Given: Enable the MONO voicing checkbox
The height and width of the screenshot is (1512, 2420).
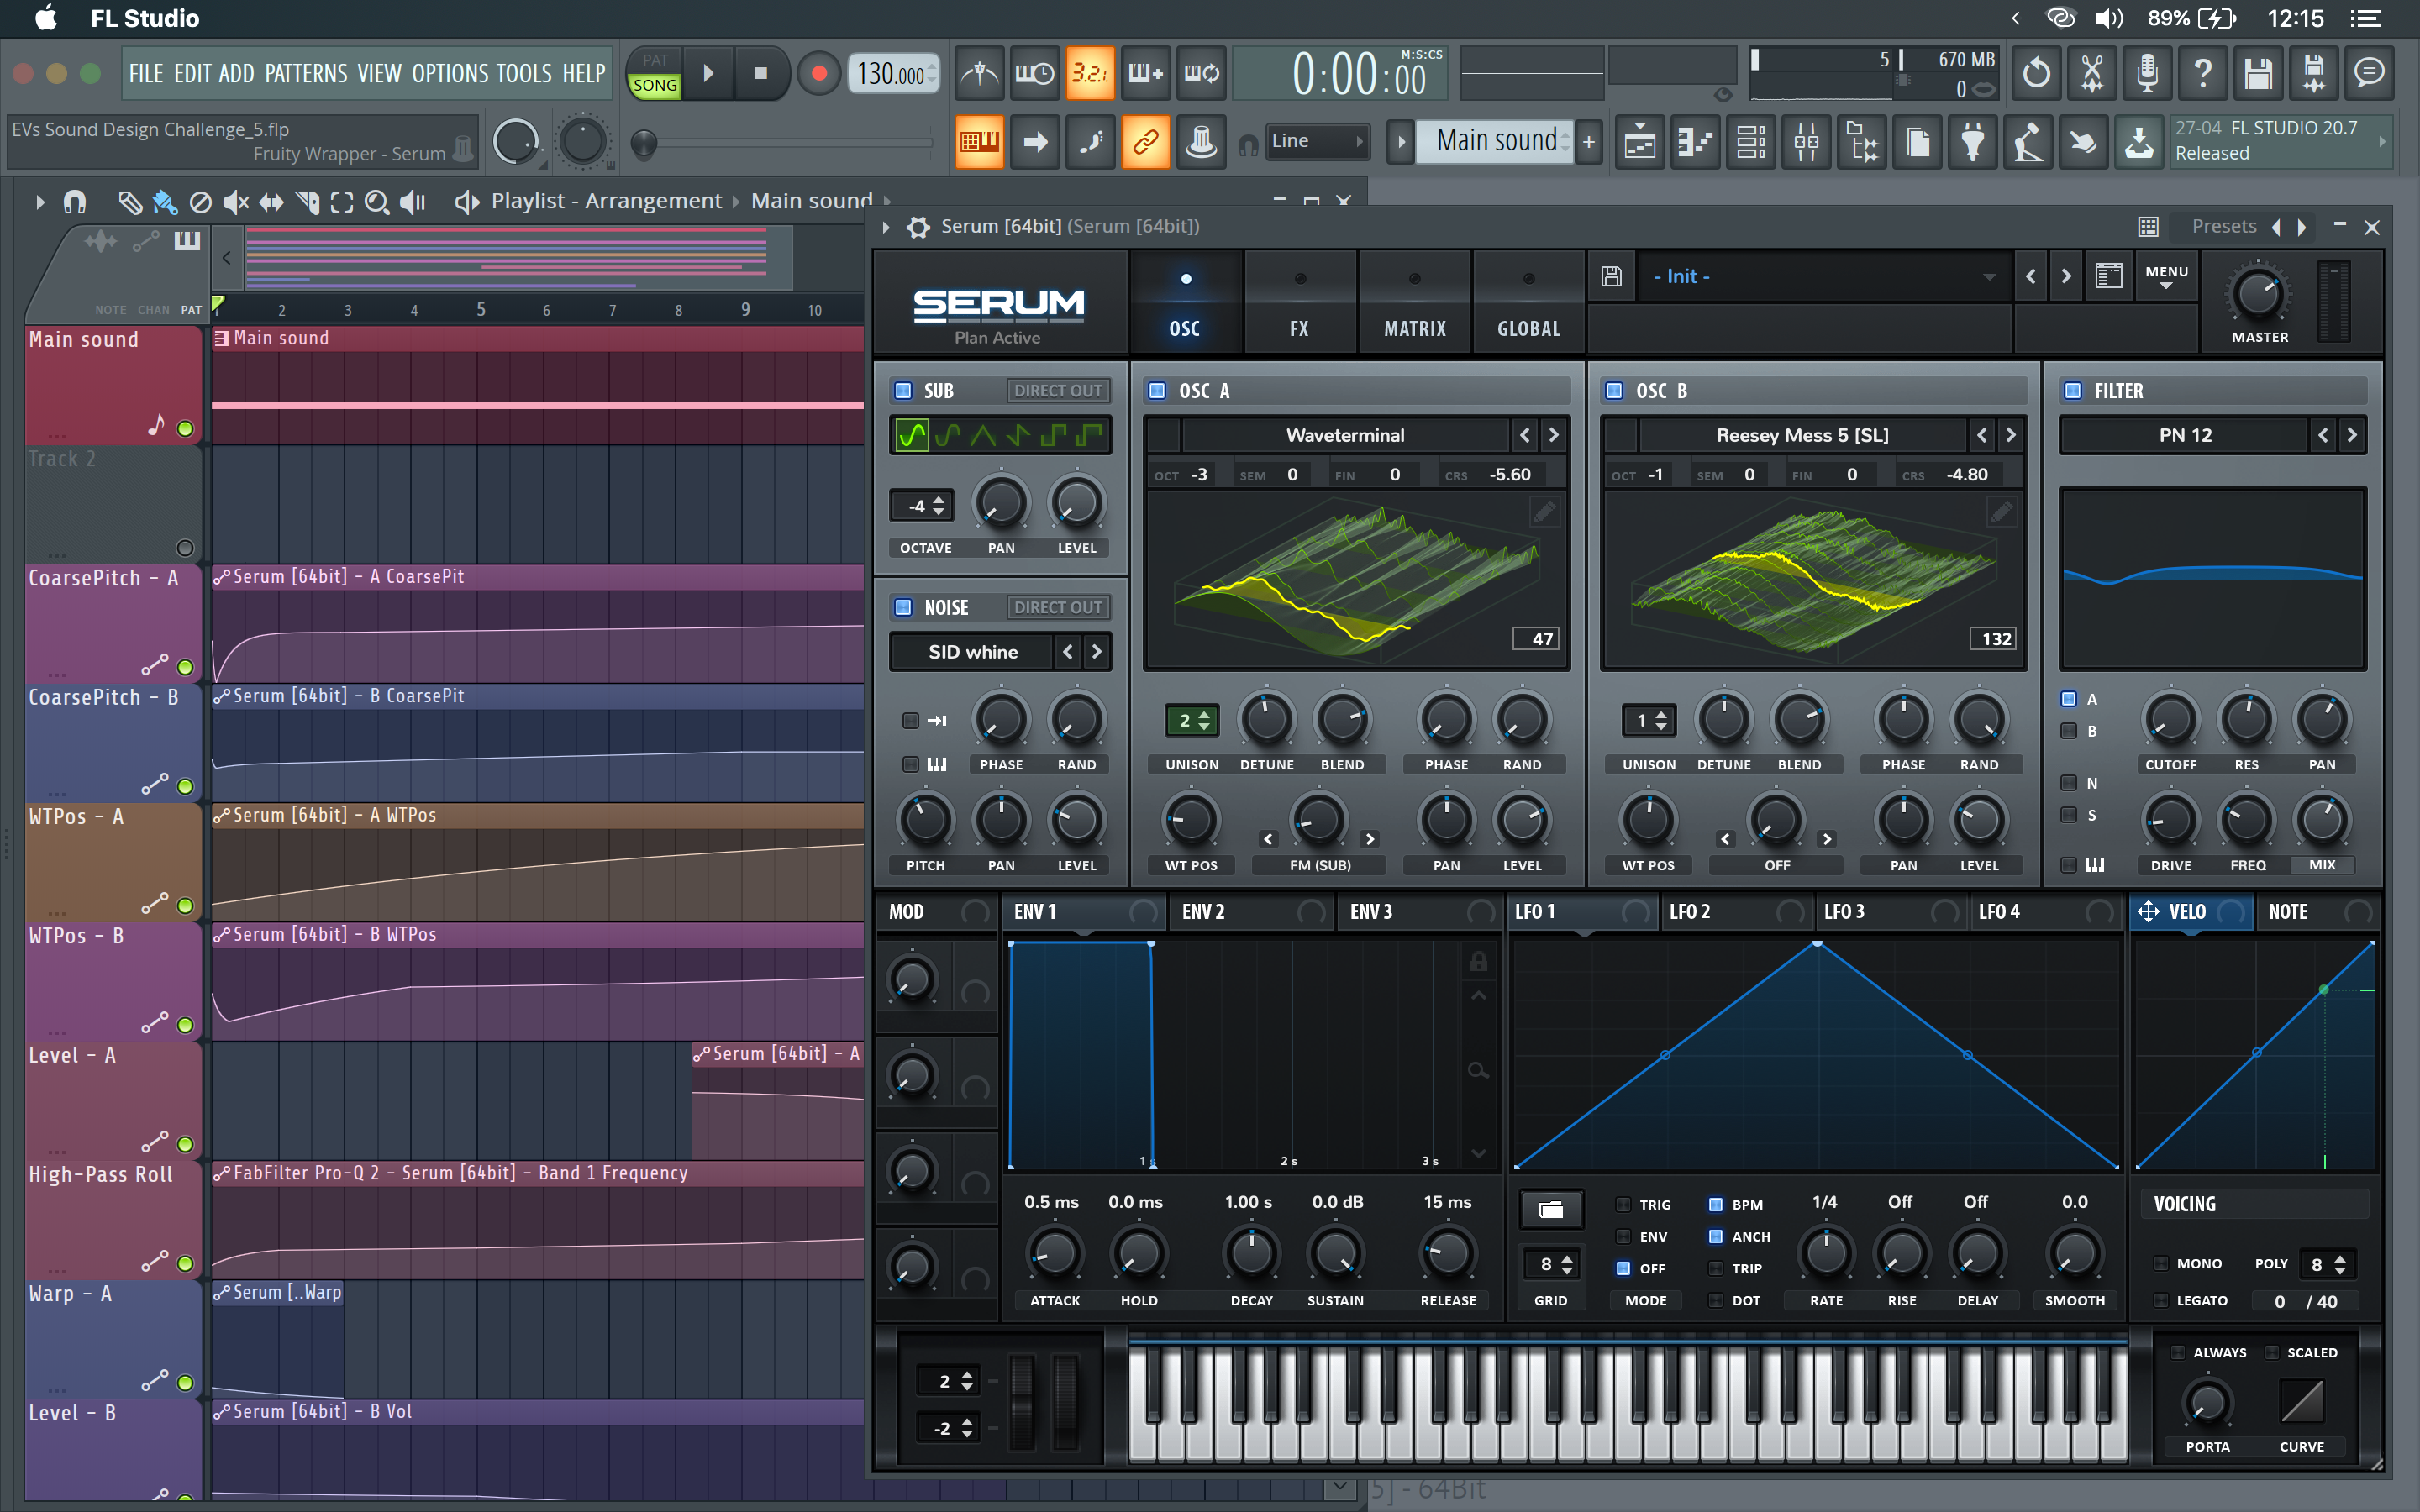Looking at the screenshot, I should [x=2162, y=1264].
